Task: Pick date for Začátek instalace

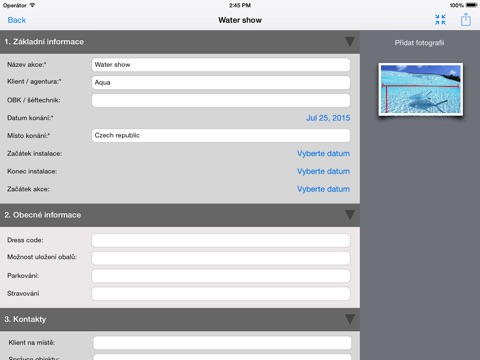Action: [x=323, y=154]
